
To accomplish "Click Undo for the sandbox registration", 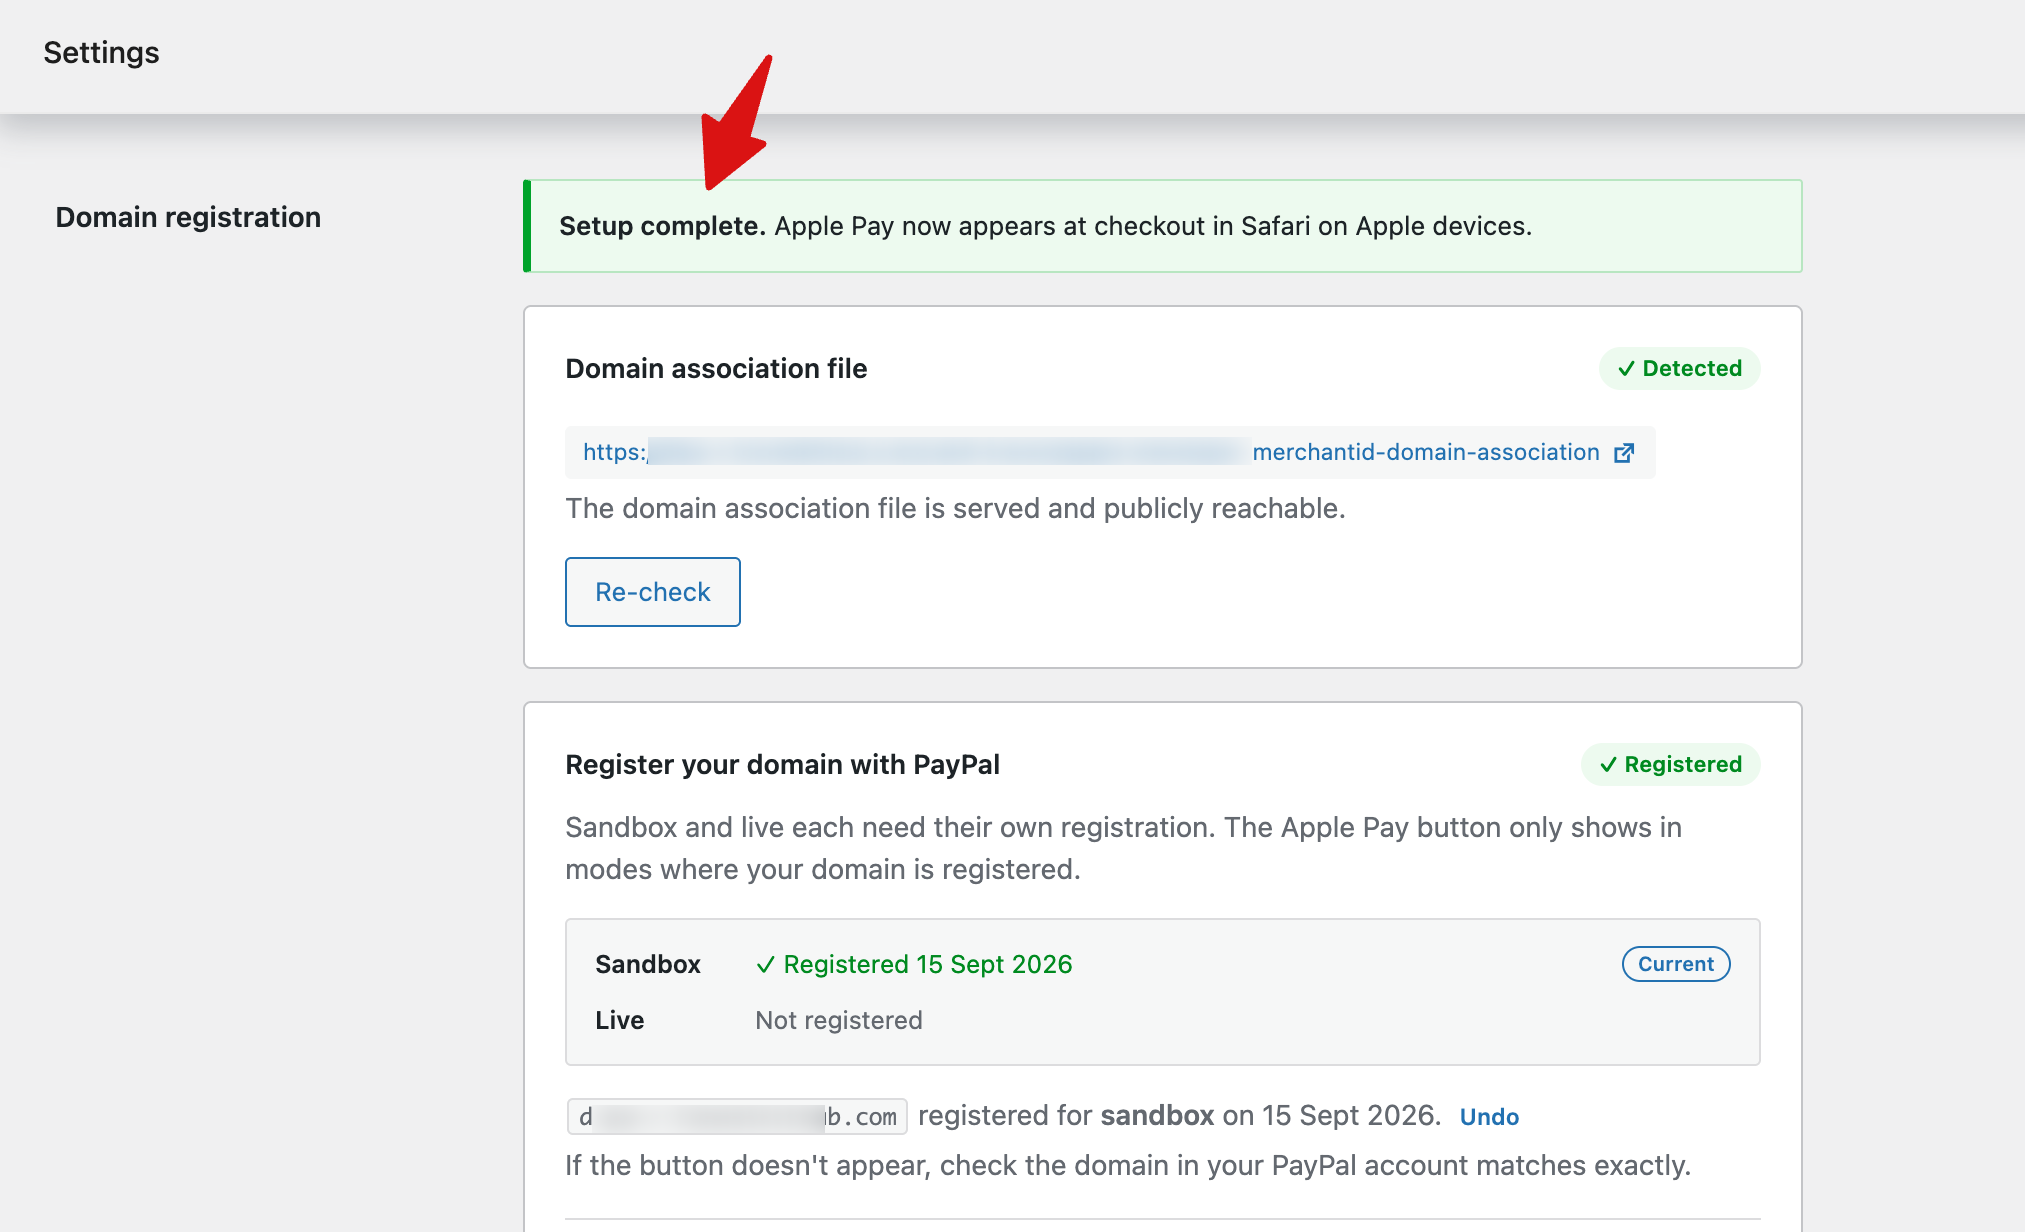I will click(1489, 1117).
